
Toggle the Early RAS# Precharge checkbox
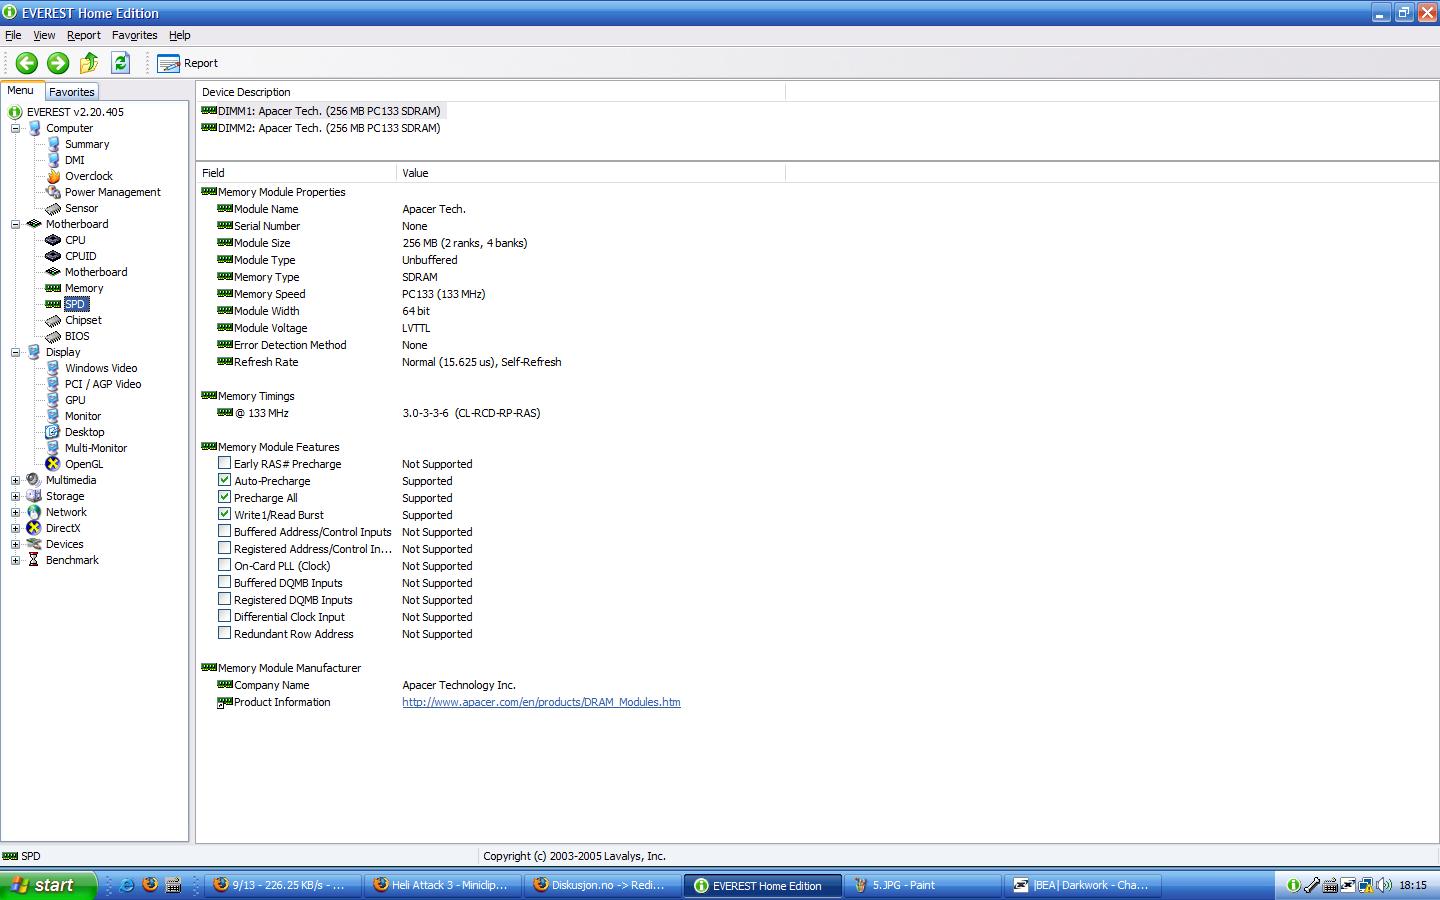click(x=224, y=463)
